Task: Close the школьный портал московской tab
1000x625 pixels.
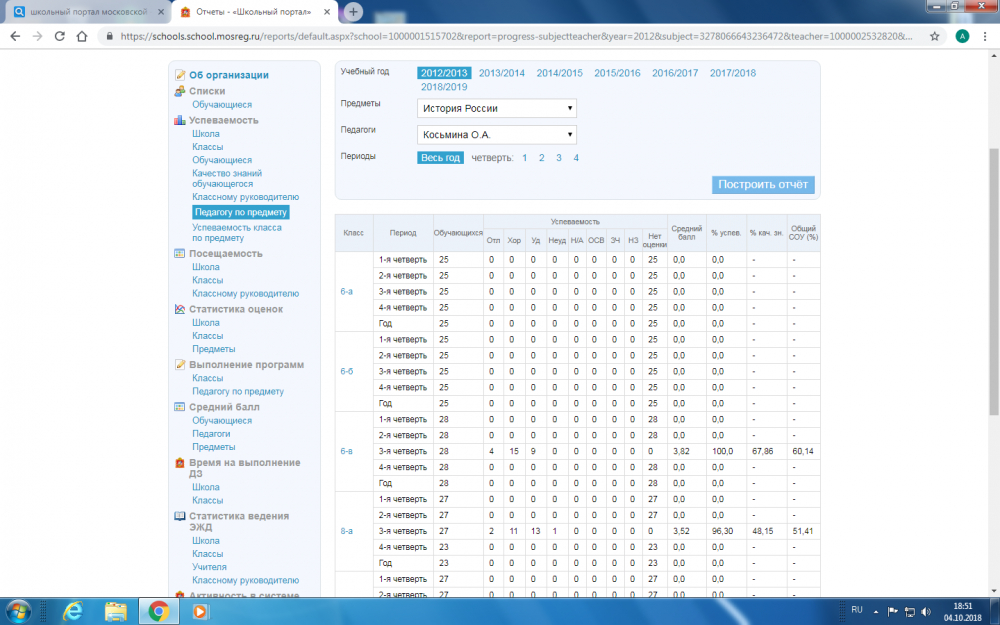Action: (x=160, y=12)
